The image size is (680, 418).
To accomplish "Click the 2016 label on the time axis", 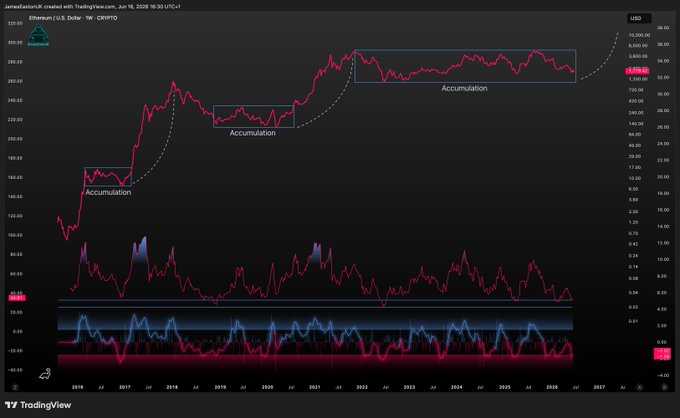I will 77,387.
